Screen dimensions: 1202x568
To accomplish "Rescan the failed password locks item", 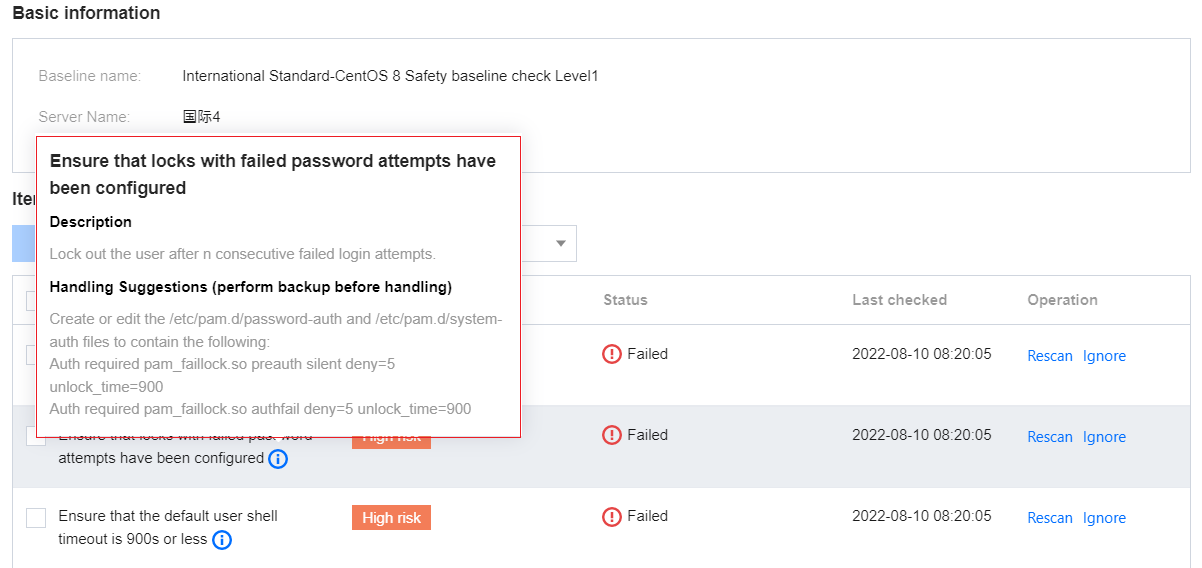I will pyautogui.click(x=1050, y=437).
